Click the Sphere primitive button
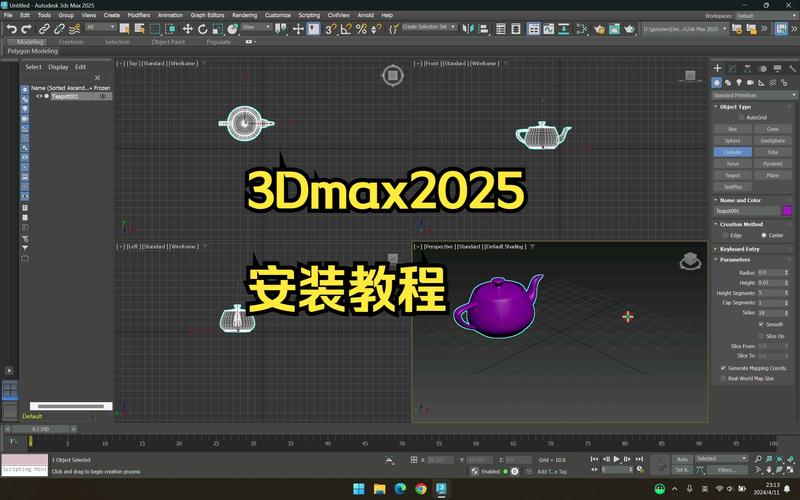The width and height of the screenshot is (800, 500). pos(732,141)
